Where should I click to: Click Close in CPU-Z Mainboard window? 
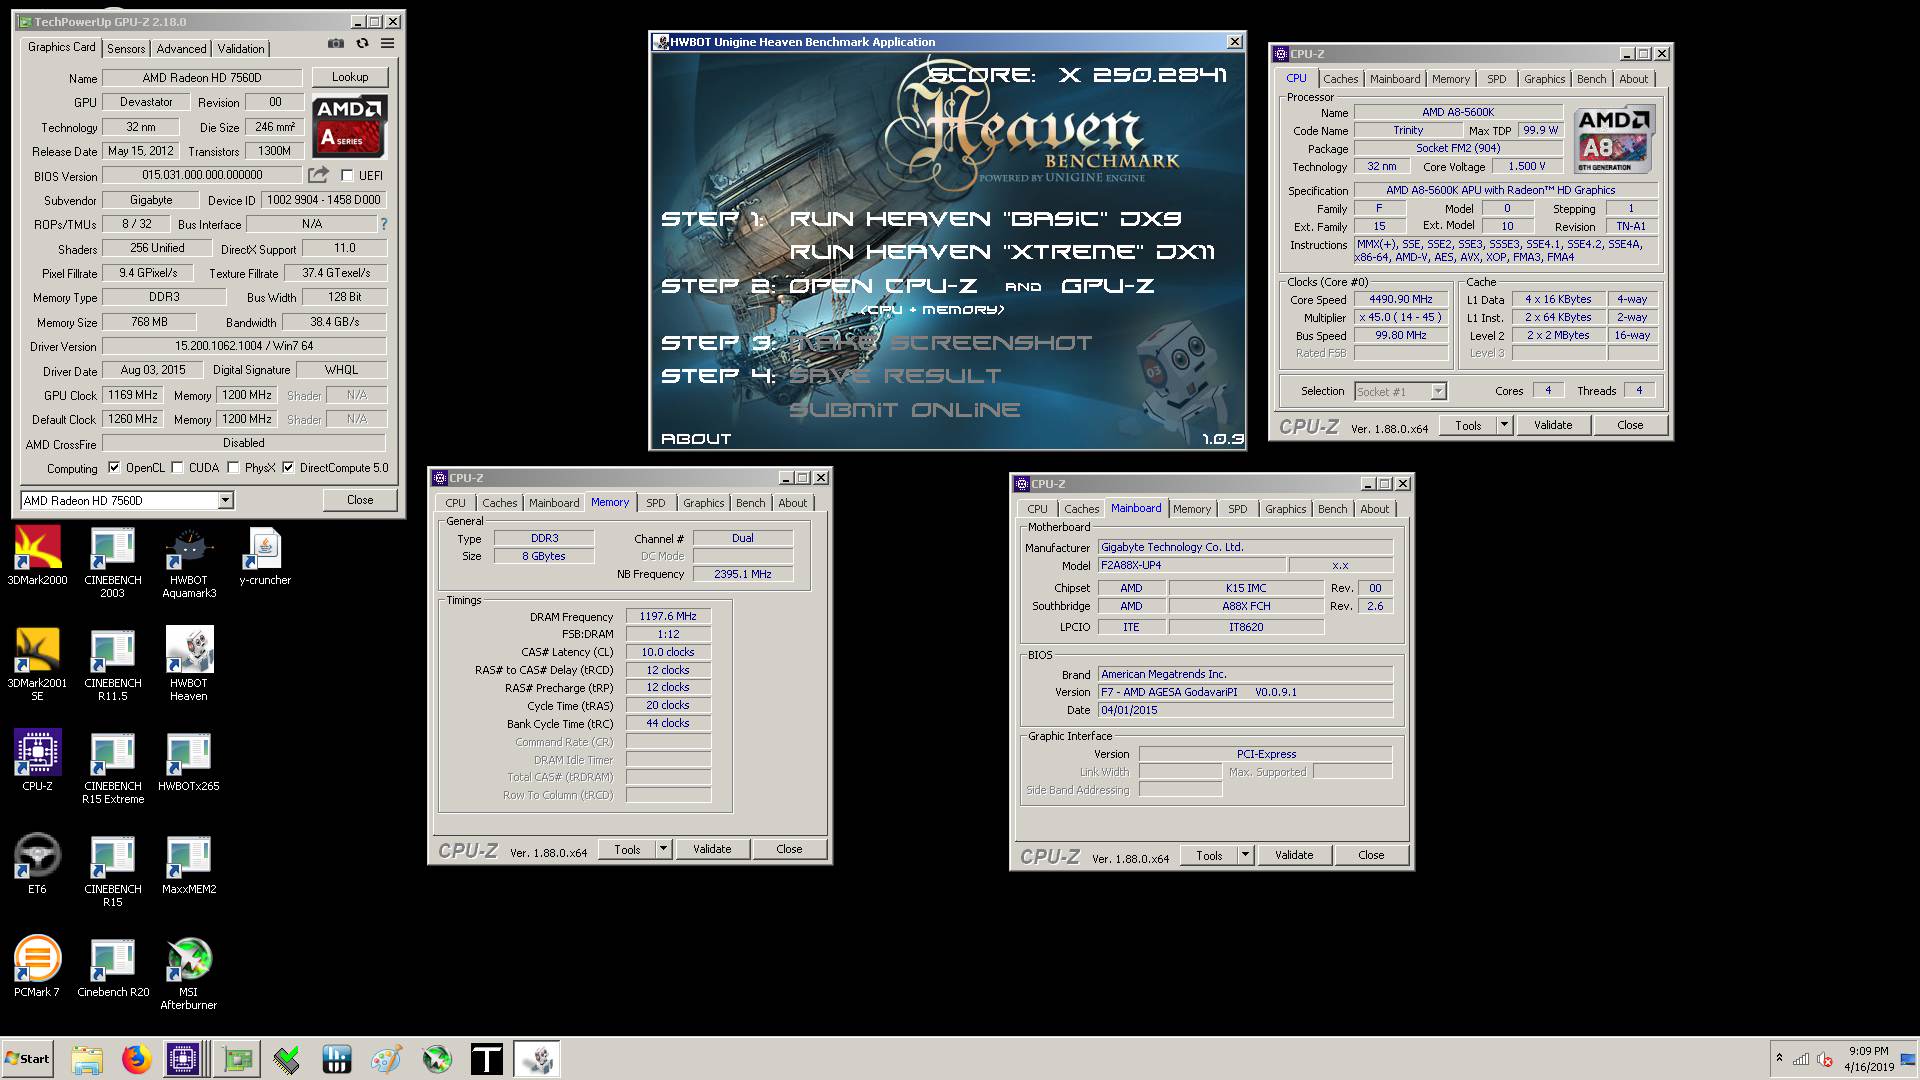click(x=1371, y=855)
